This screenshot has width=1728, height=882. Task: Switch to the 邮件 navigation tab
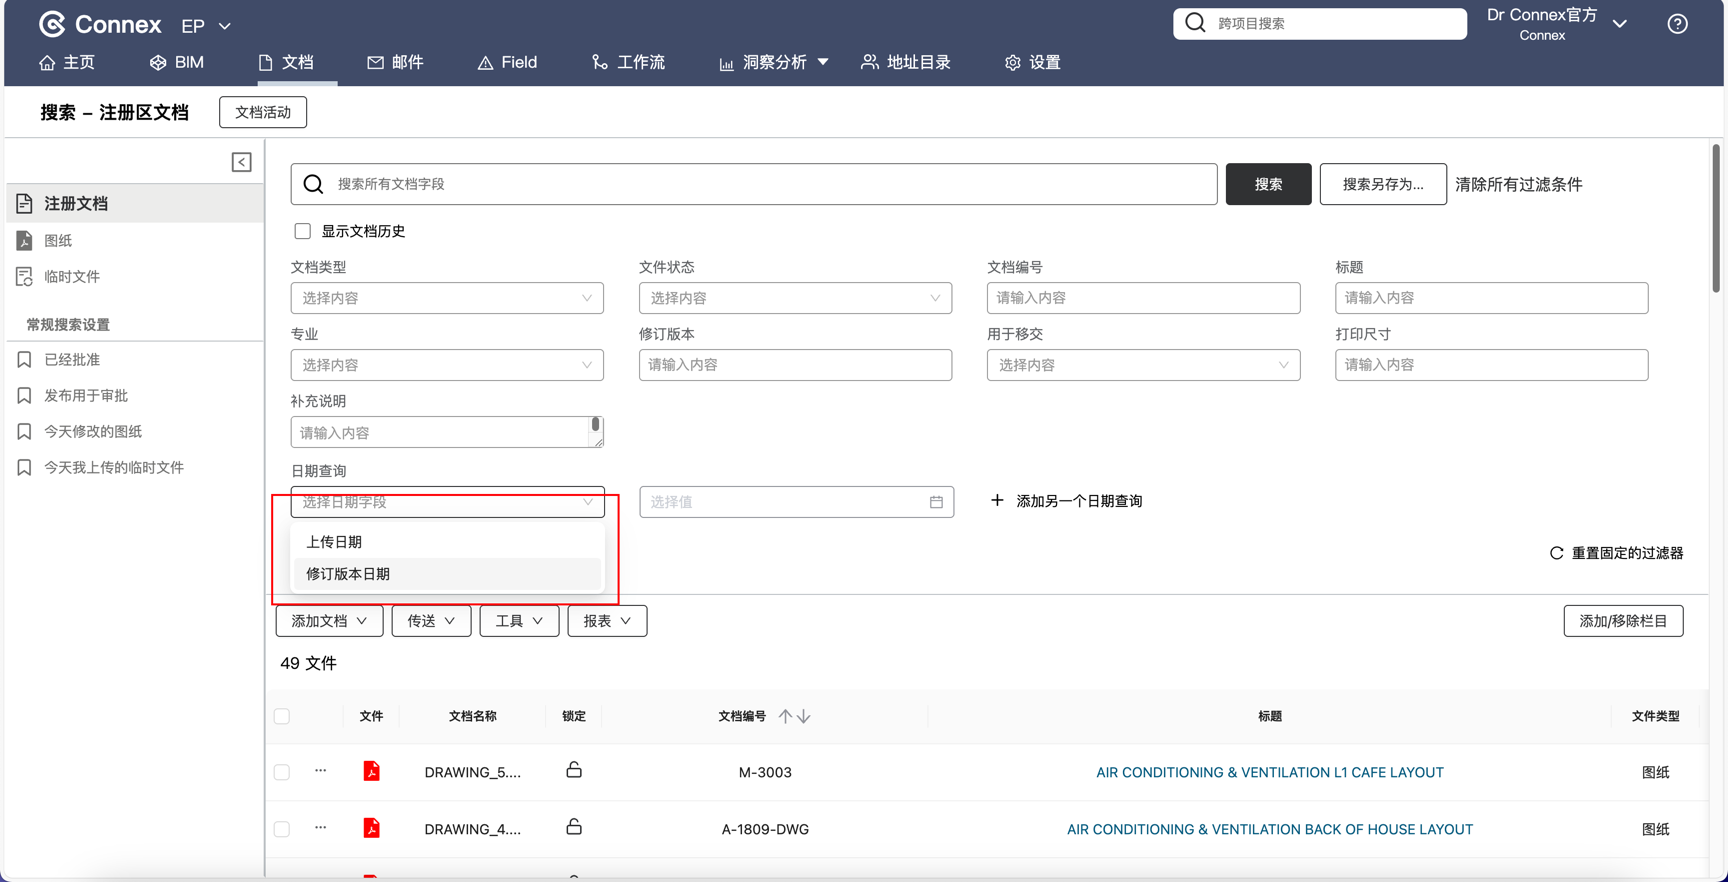click(396, 62)
